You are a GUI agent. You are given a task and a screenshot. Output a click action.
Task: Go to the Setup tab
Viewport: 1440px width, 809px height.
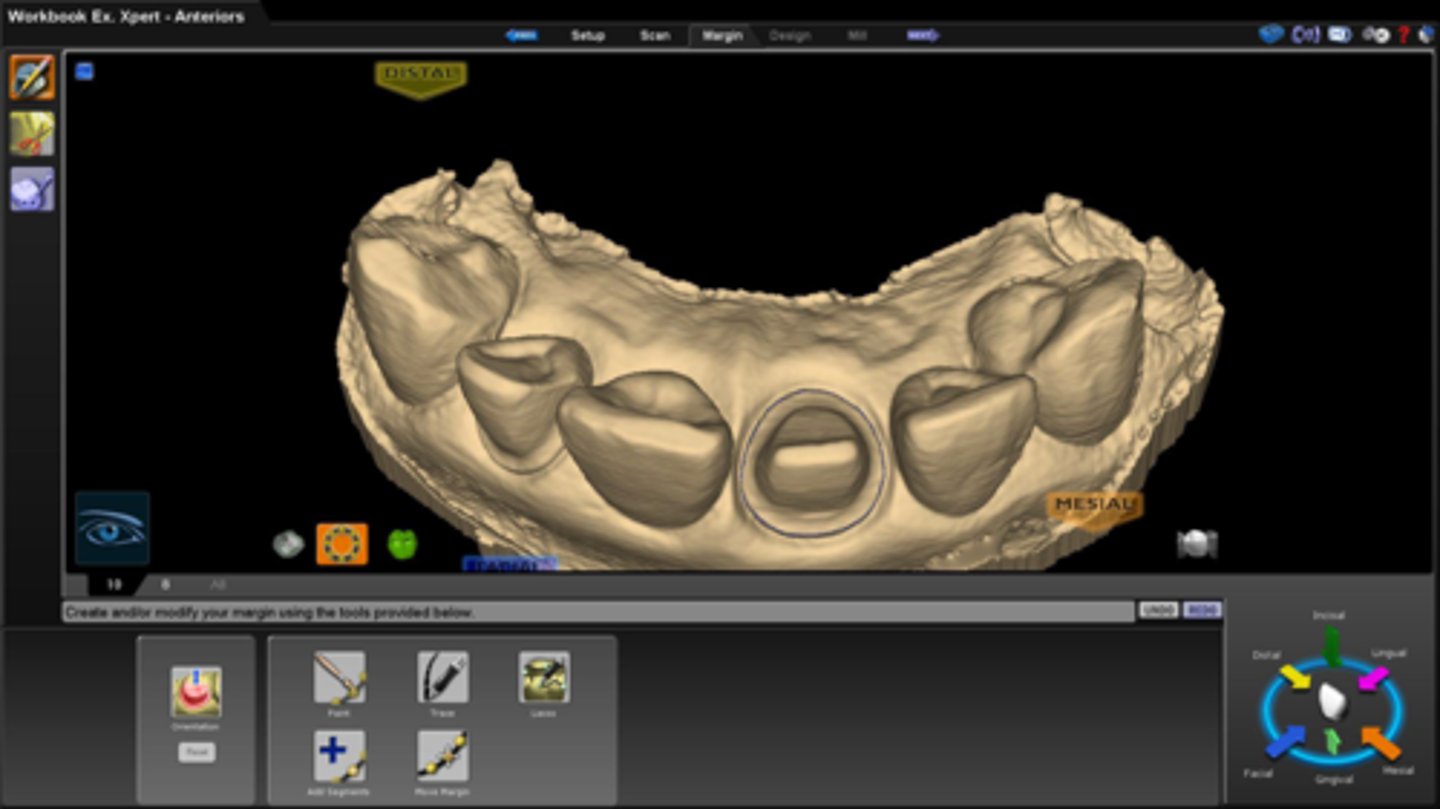[588, 35]
